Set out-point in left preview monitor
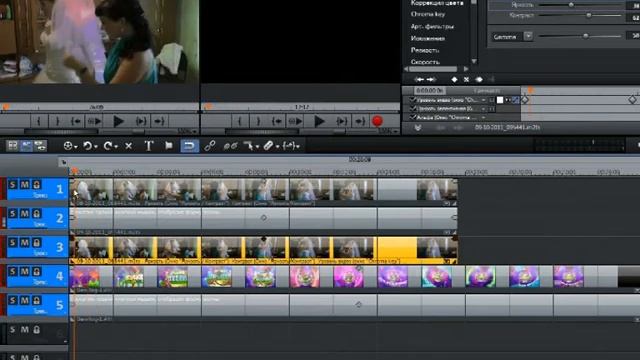 (58, 121)
